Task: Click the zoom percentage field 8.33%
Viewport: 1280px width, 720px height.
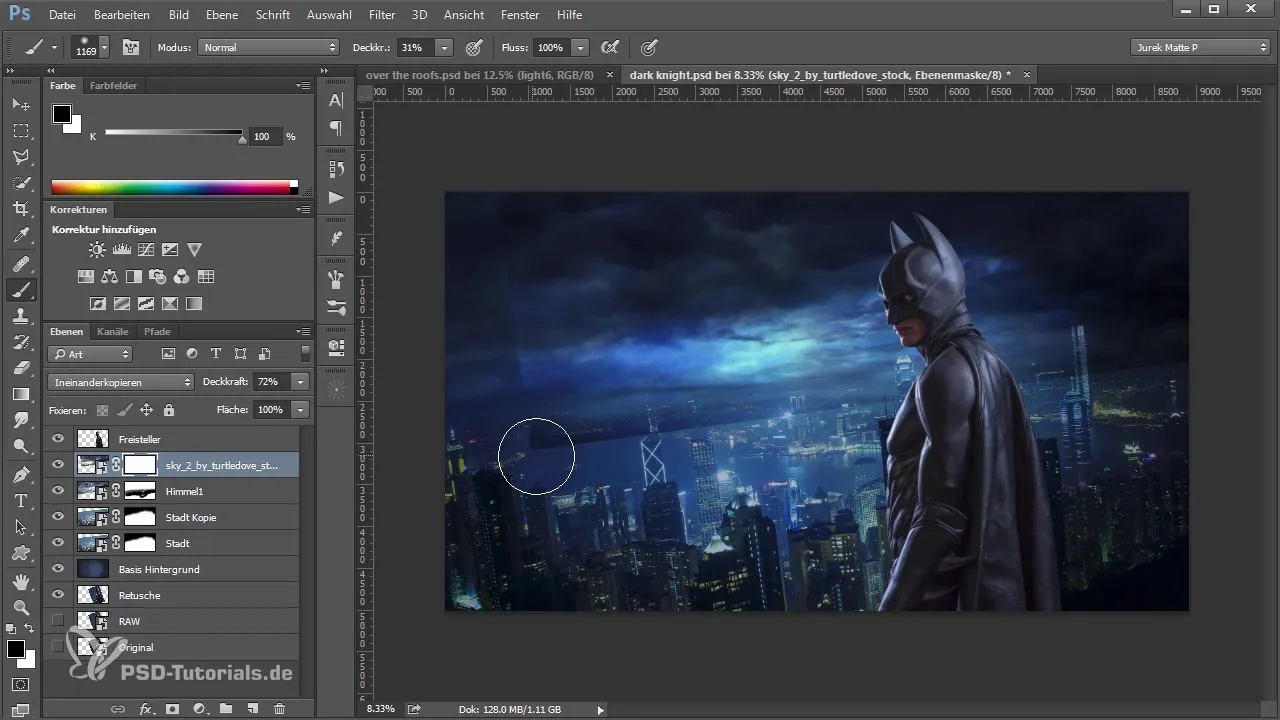Action: [x=380, y=709]
